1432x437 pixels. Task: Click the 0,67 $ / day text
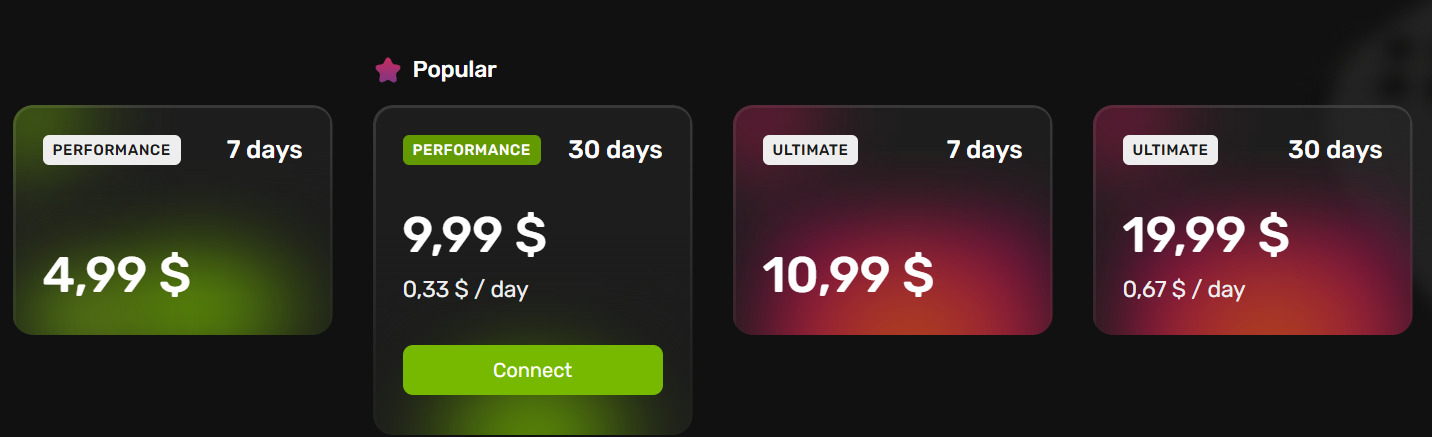(1184, 290)
